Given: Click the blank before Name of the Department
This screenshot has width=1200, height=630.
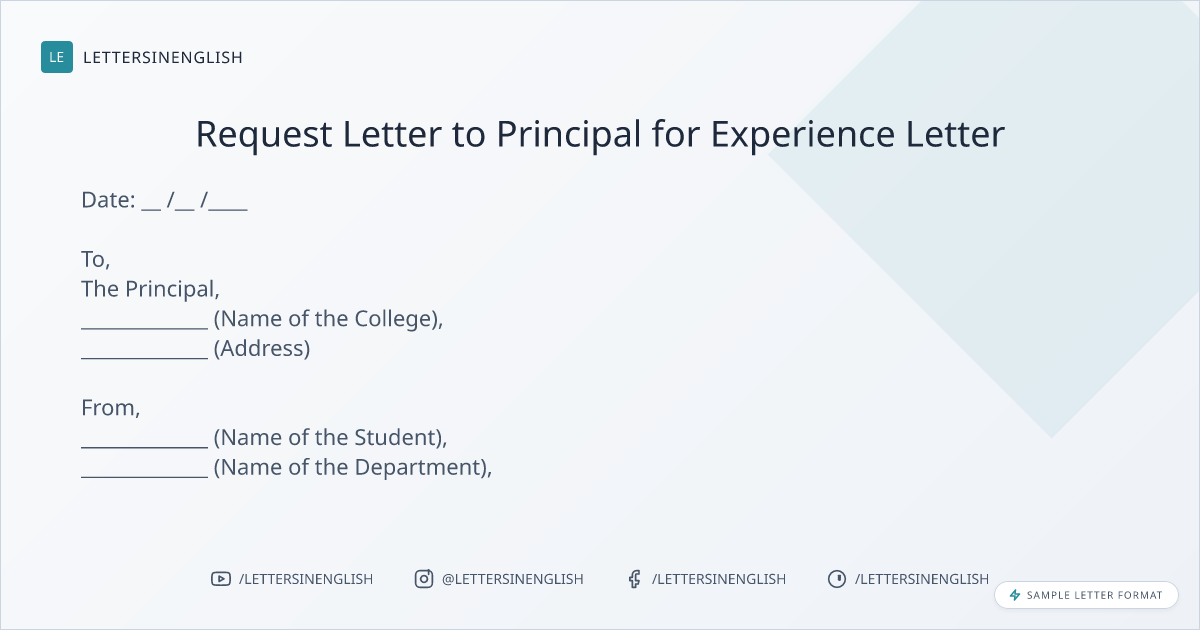Looking at the screenshot, I should tap(144, 471).
